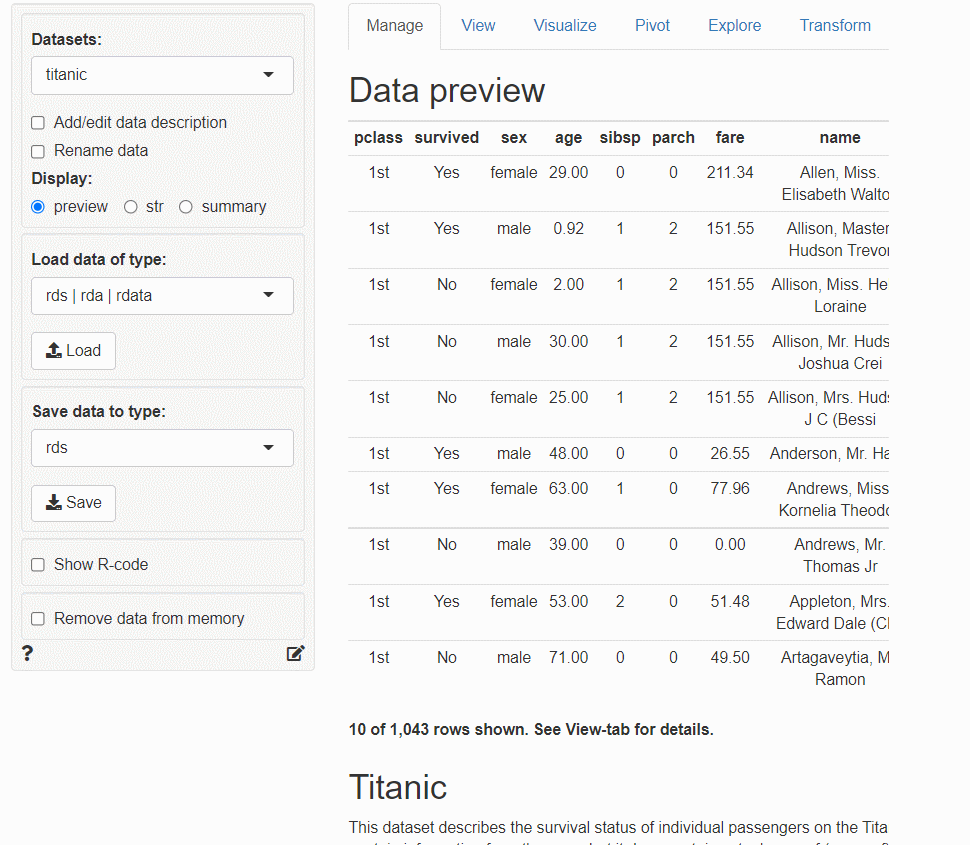Open the Save data to type dropdown
Image resolution: width=970 pixels, height=845 pixels.
tap(162, 448)
